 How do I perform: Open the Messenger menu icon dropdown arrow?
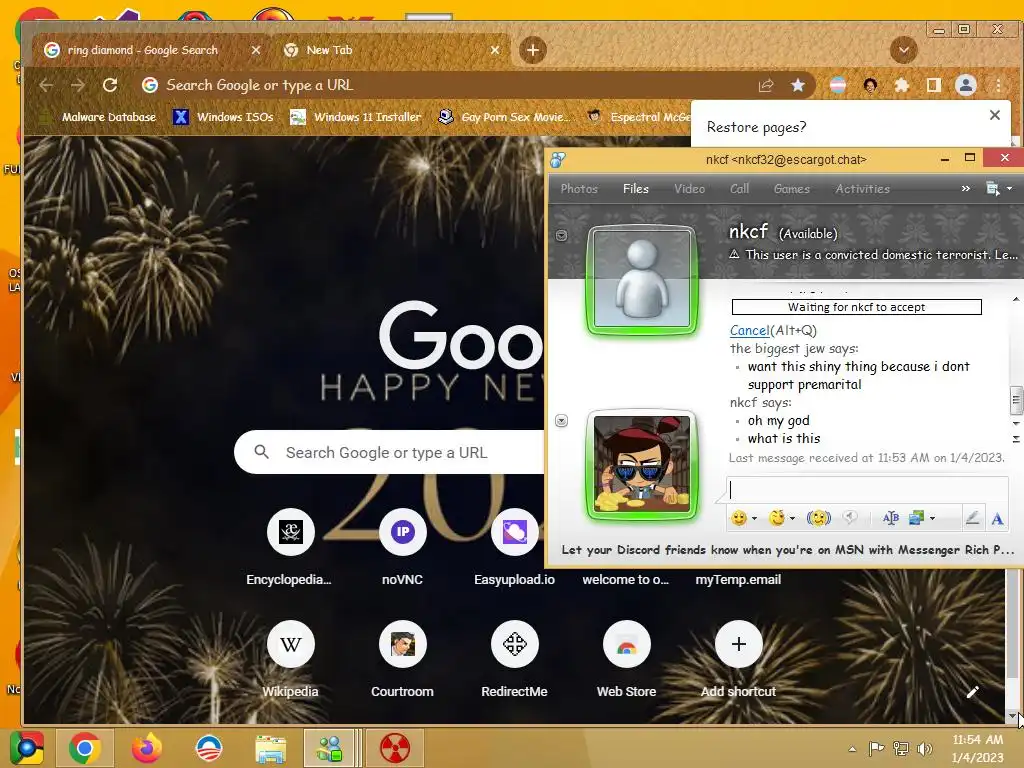click(x=1009, y=189)
